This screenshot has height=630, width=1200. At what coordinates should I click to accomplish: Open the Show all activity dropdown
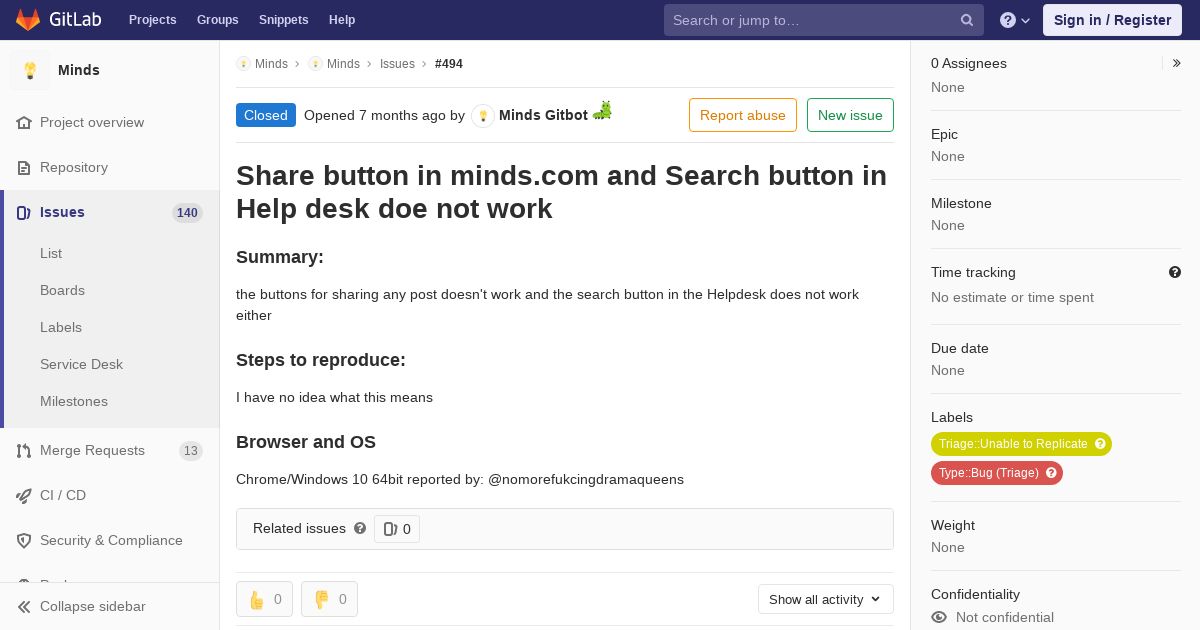[x=826, y=599]
